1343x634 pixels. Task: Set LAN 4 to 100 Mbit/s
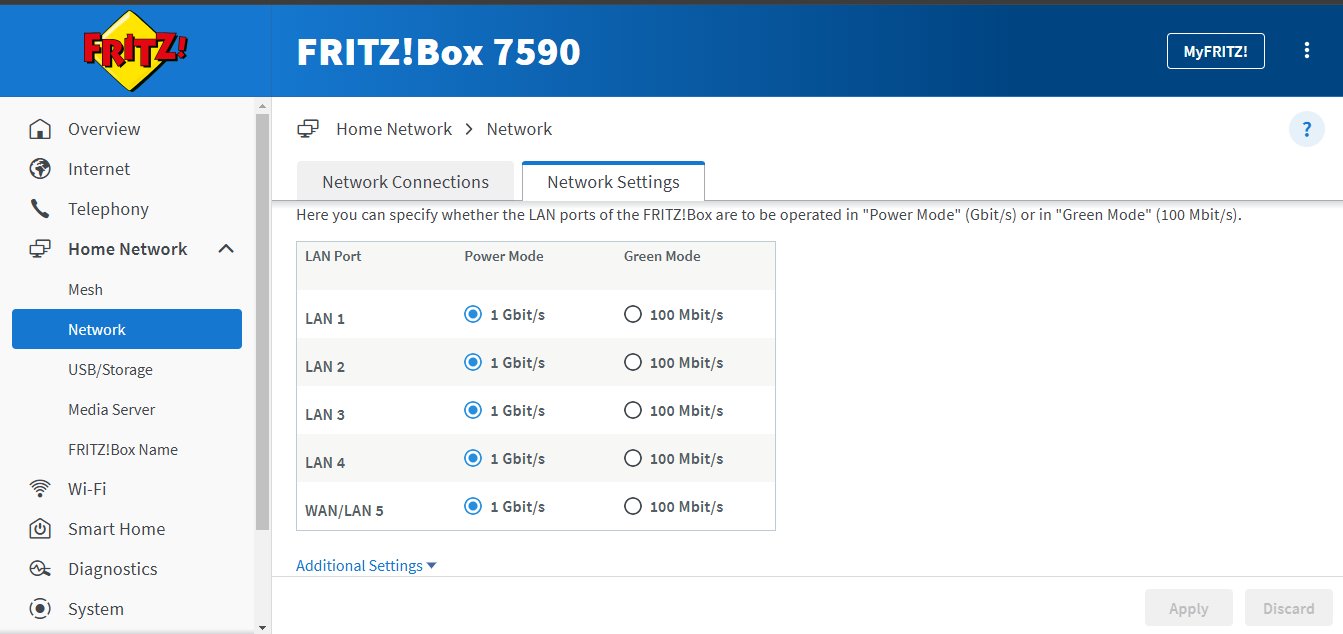pyautogui.click(x=632, y=458)
